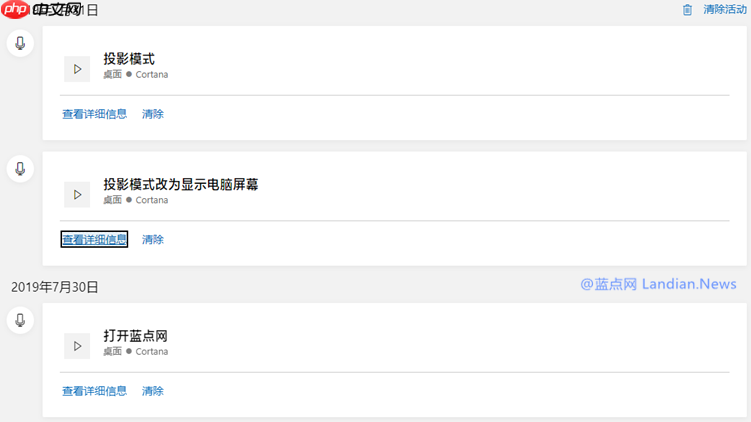Click the trash can icon at top right
Viewport: 751px width, 422px height.
pos(687,10)
